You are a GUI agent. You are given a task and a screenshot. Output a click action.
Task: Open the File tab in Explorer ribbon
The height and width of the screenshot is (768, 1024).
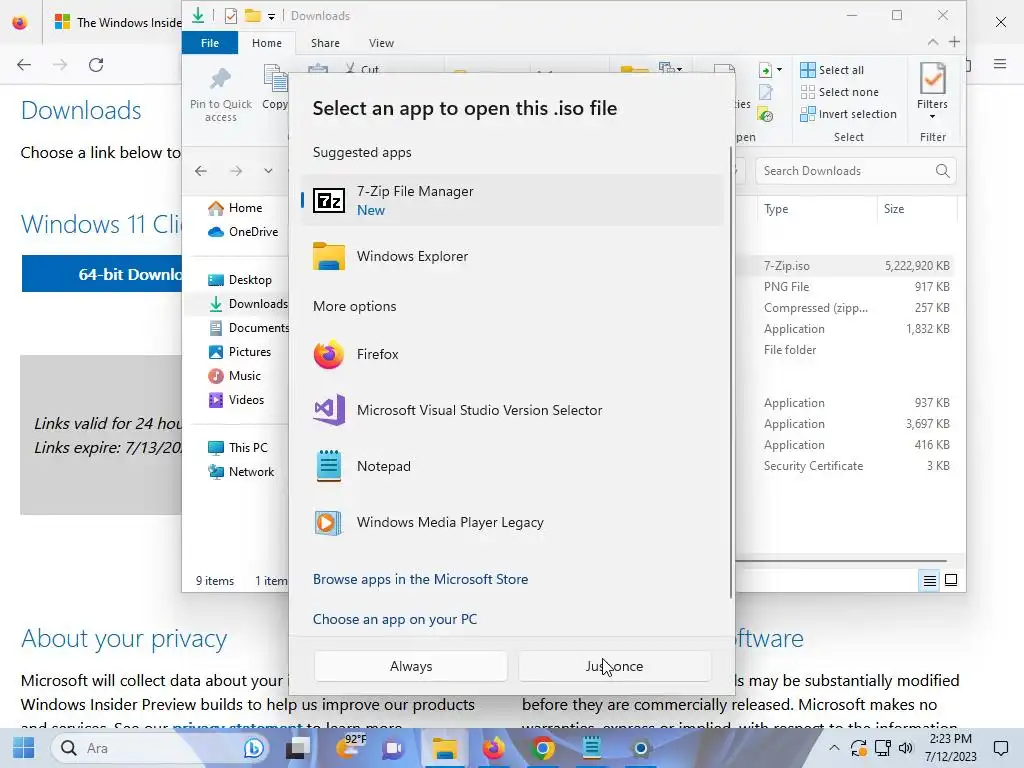coord(210,43)
